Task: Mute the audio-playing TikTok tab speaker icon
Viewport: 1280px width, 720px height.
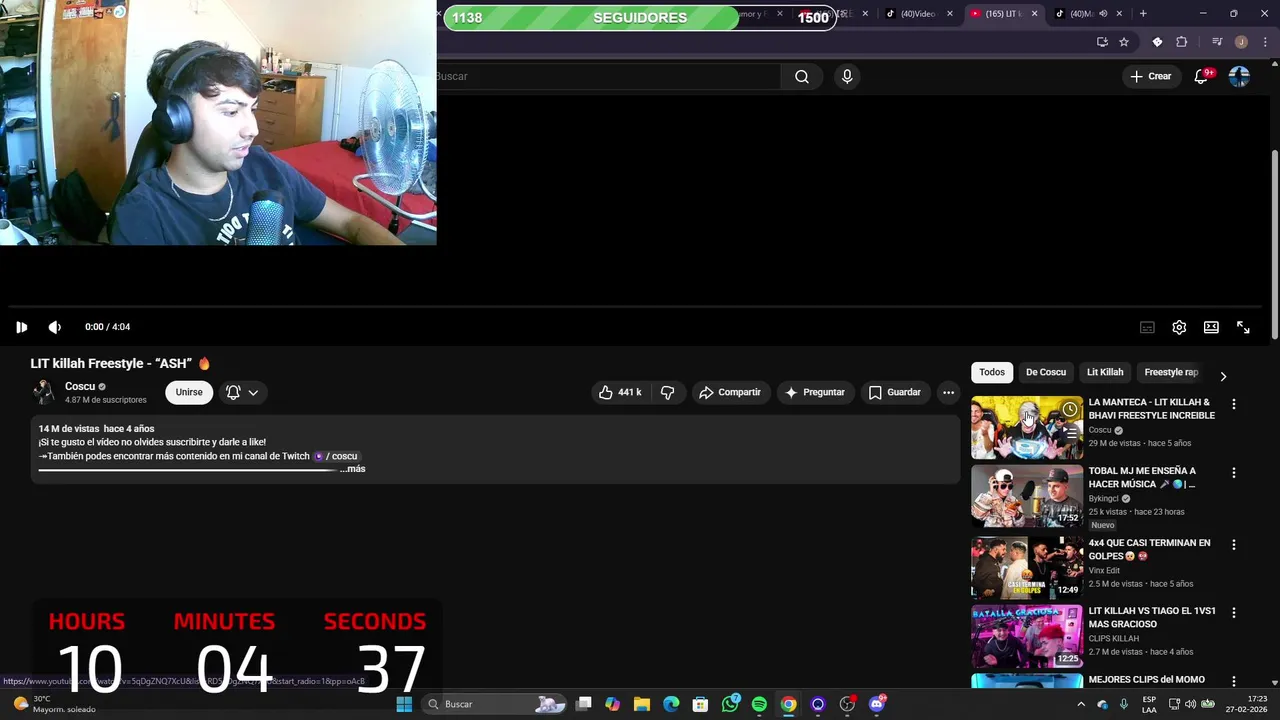Action: coord(1103,14)
